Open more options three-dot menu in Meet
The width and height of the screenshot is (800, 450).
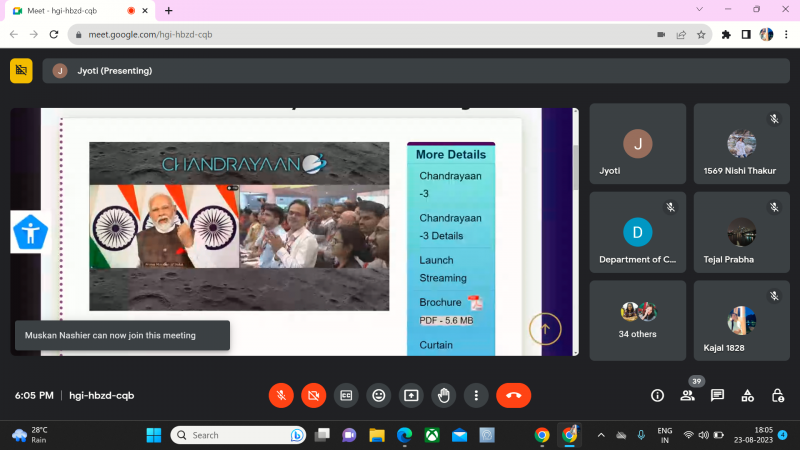click(x=476, y=395)
